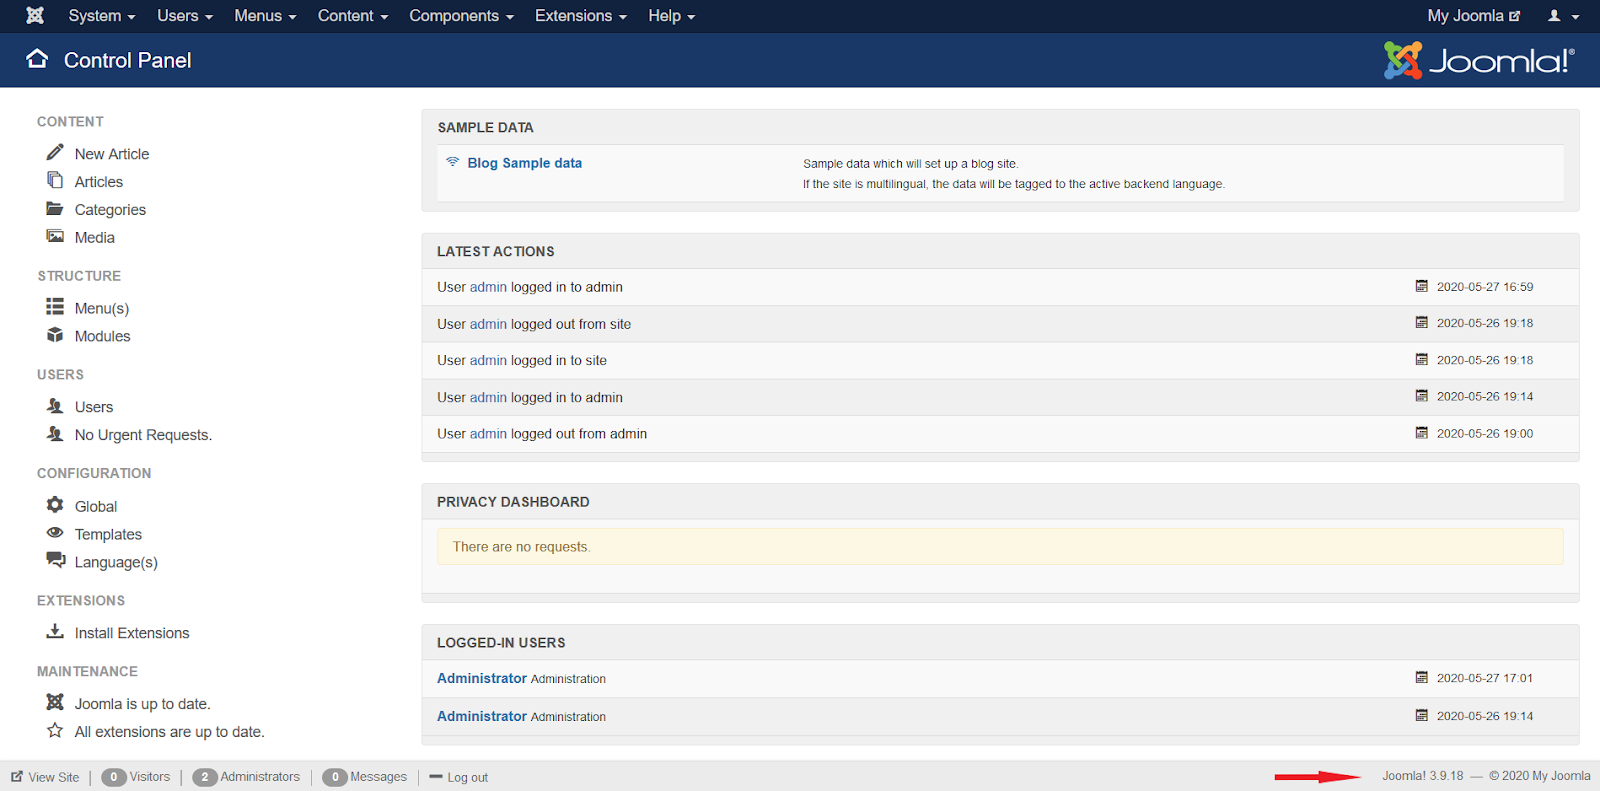The width and height of the screenshot is (1600, 791).
Task: Open the user account dropdown menu
Action: coord(1563,16)
